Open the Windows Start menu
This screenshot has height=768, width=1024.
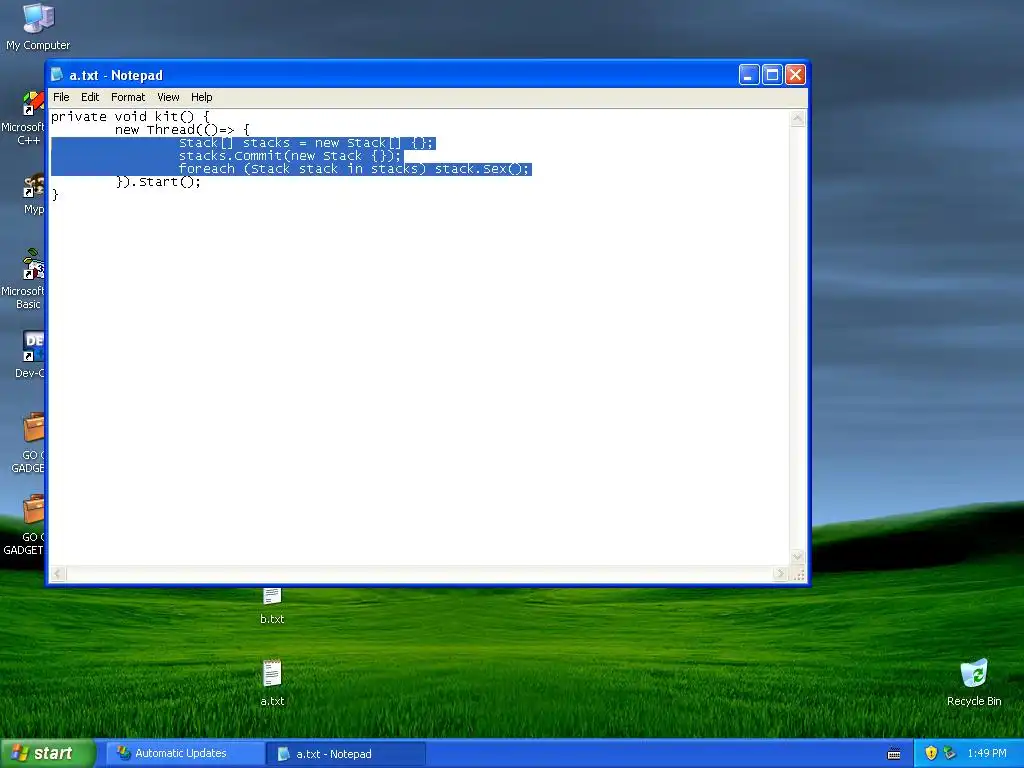pos(48,754)
